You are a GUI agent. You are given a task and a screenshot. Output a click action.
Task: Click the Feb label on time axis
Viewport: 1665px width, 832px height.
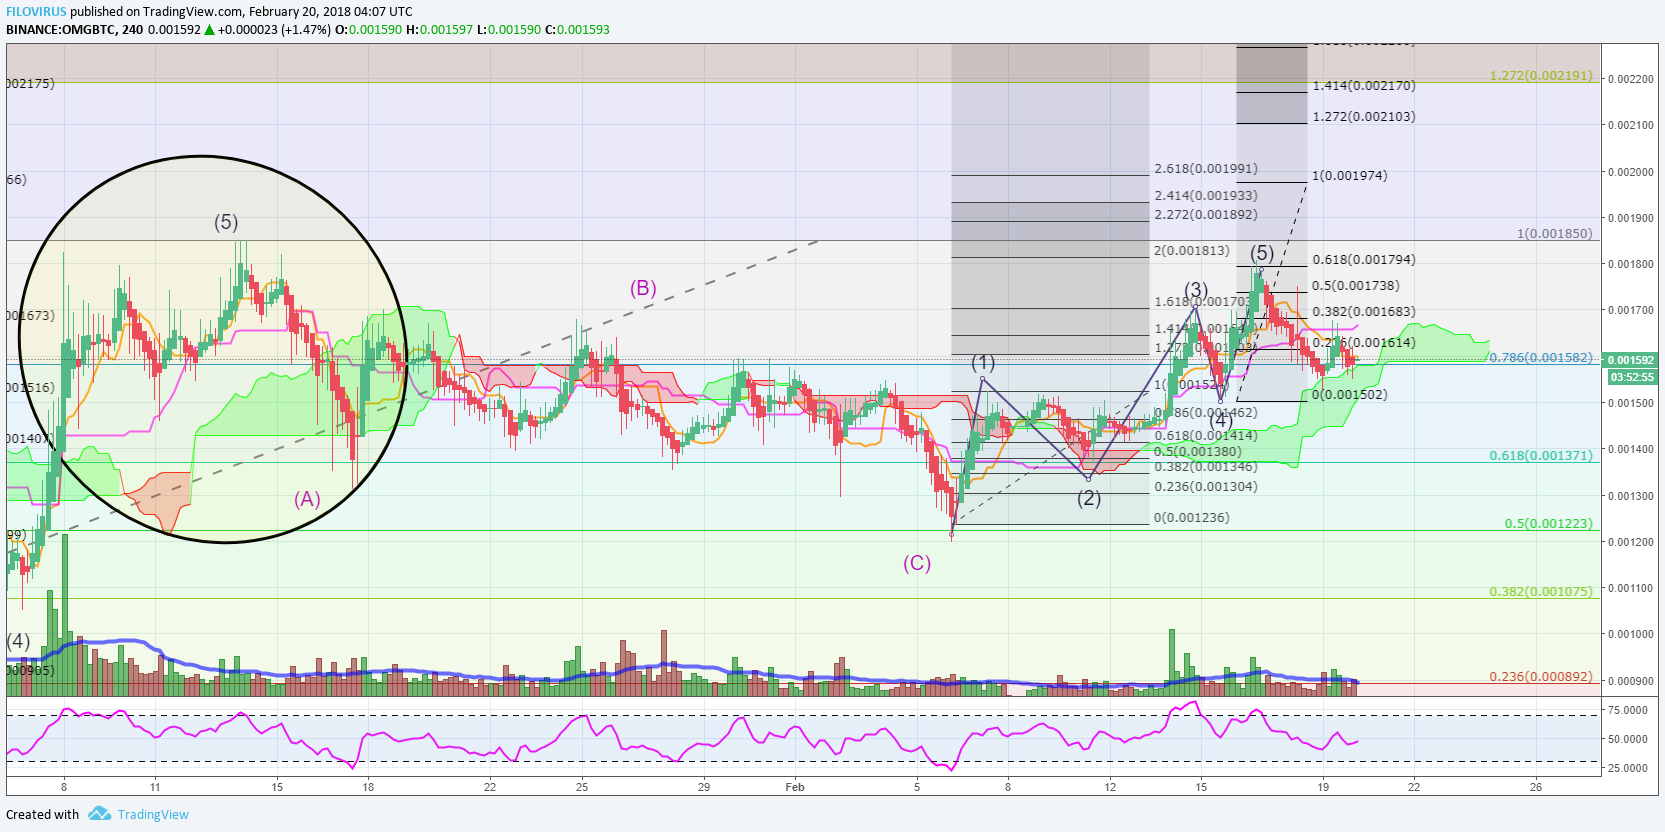click(x=795, y=787)
